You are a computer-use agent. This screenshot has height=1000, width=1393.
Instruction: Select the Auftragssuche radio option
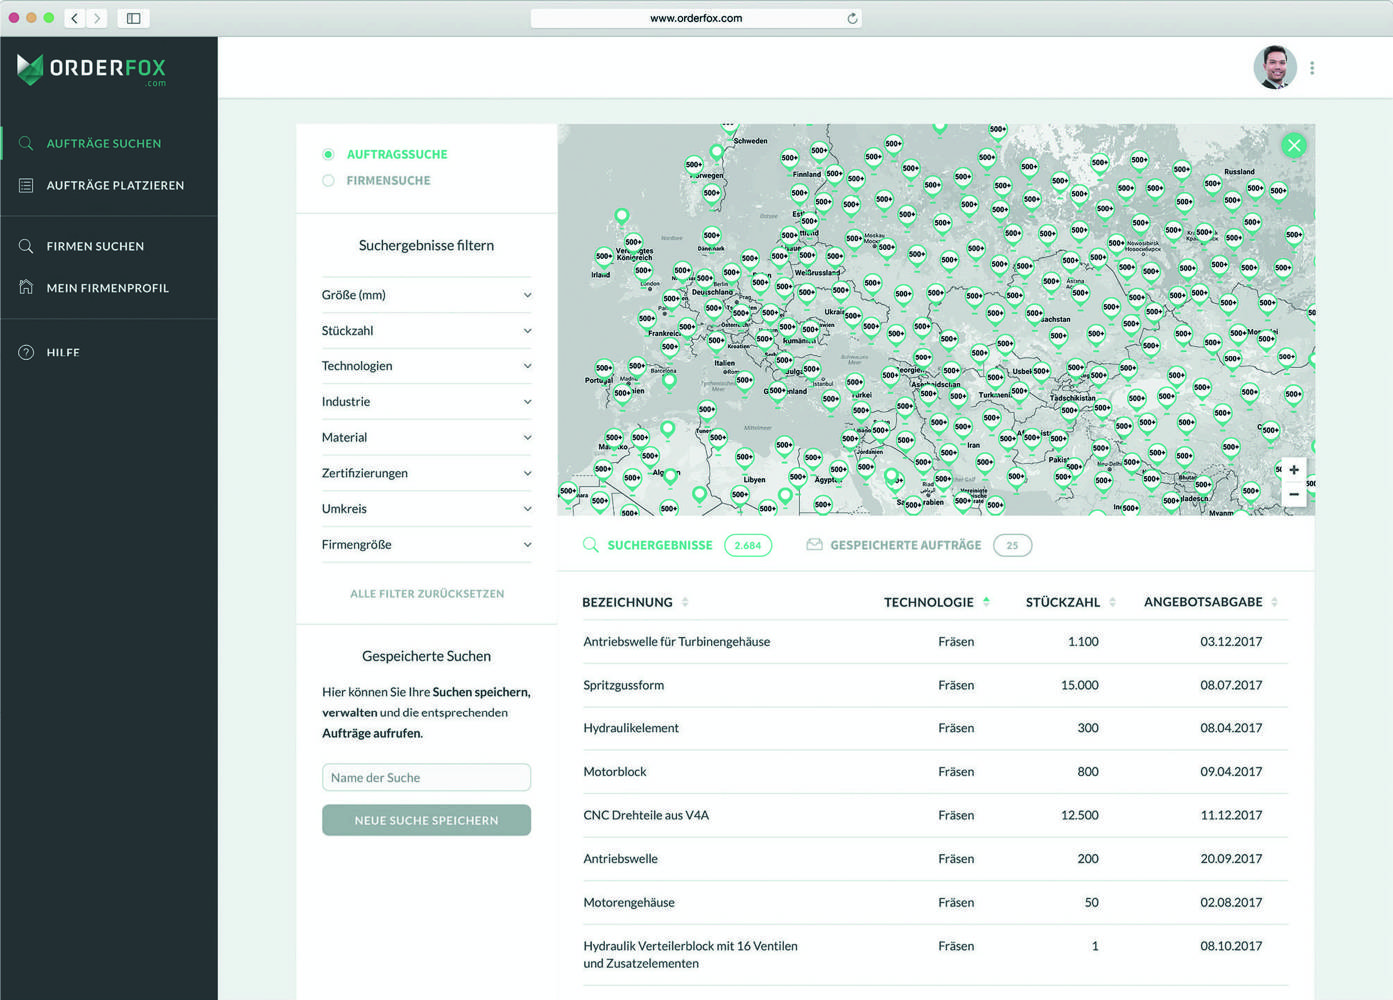[x=328, y=154]
